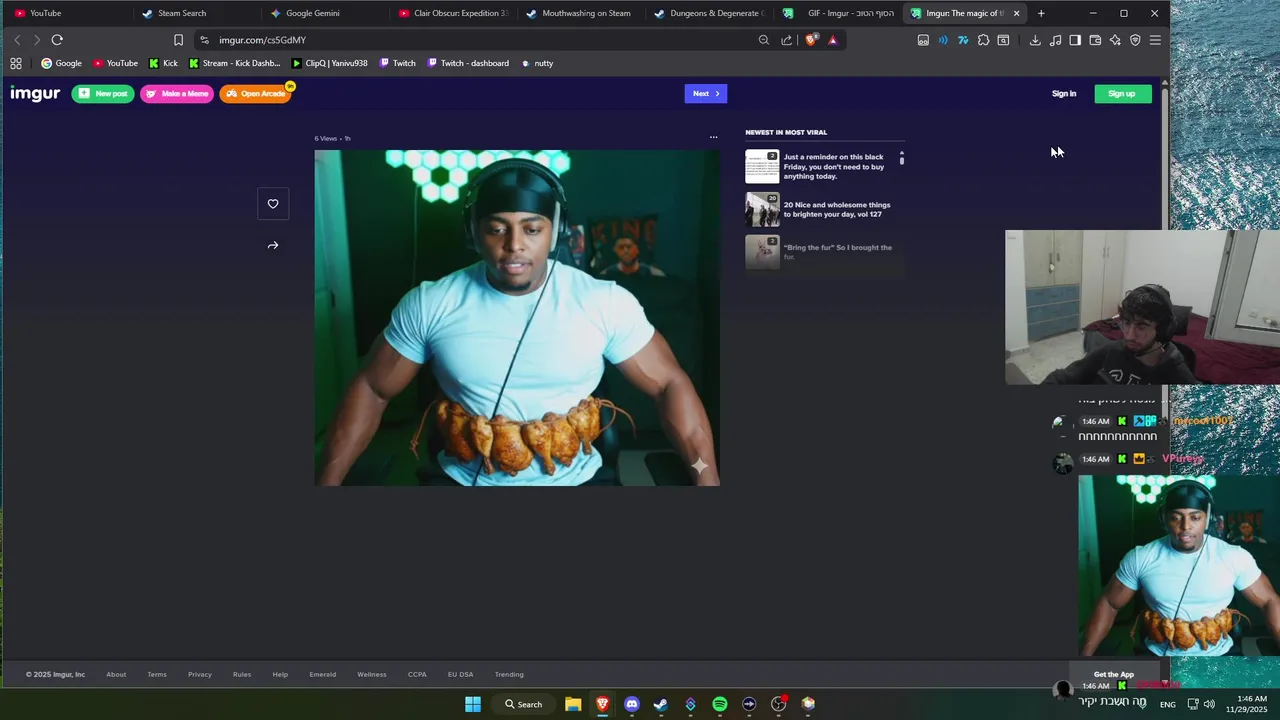Open ClipQ | Yanivu938 bookmark
The width and height of the screenshot is (1280, 720).
pos(330,63)
